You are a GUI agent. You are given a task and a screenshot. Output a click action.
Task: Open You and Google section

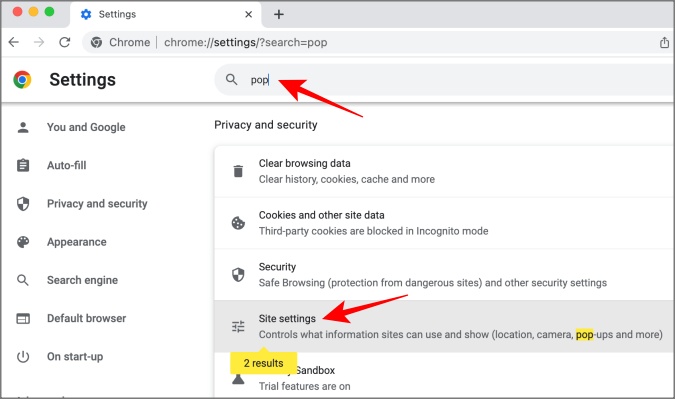click(86, 127)
